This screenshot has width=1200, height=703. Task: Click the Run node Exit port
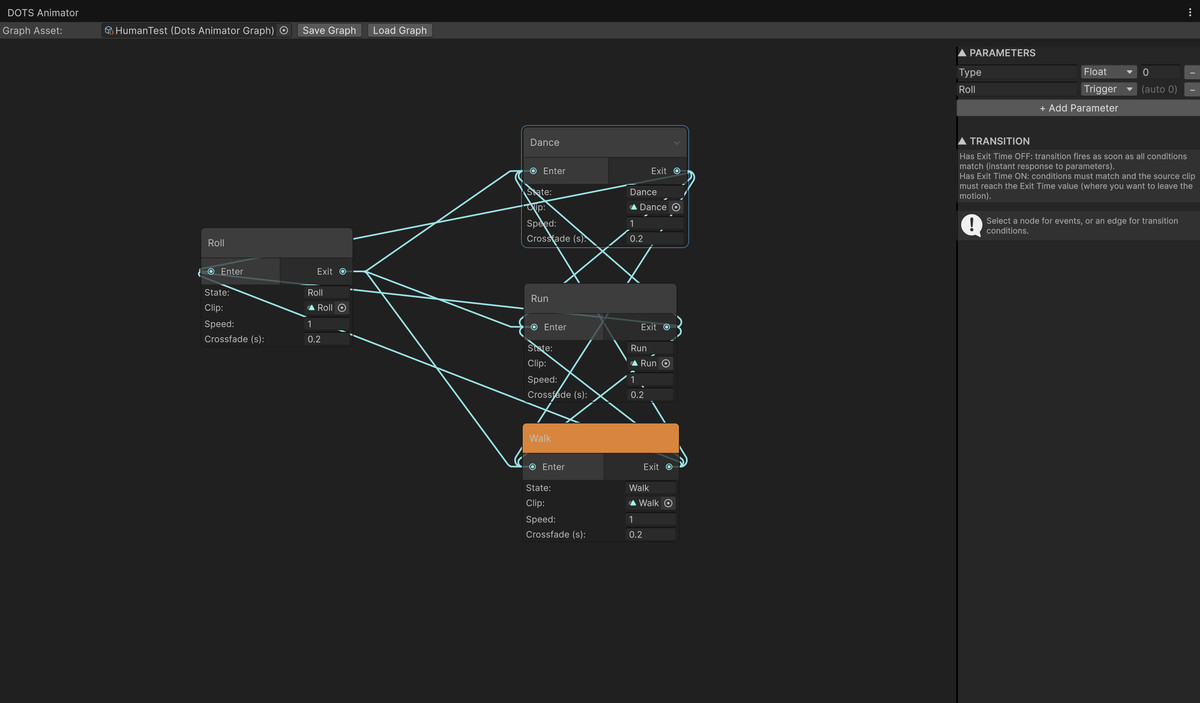point(667,327)
